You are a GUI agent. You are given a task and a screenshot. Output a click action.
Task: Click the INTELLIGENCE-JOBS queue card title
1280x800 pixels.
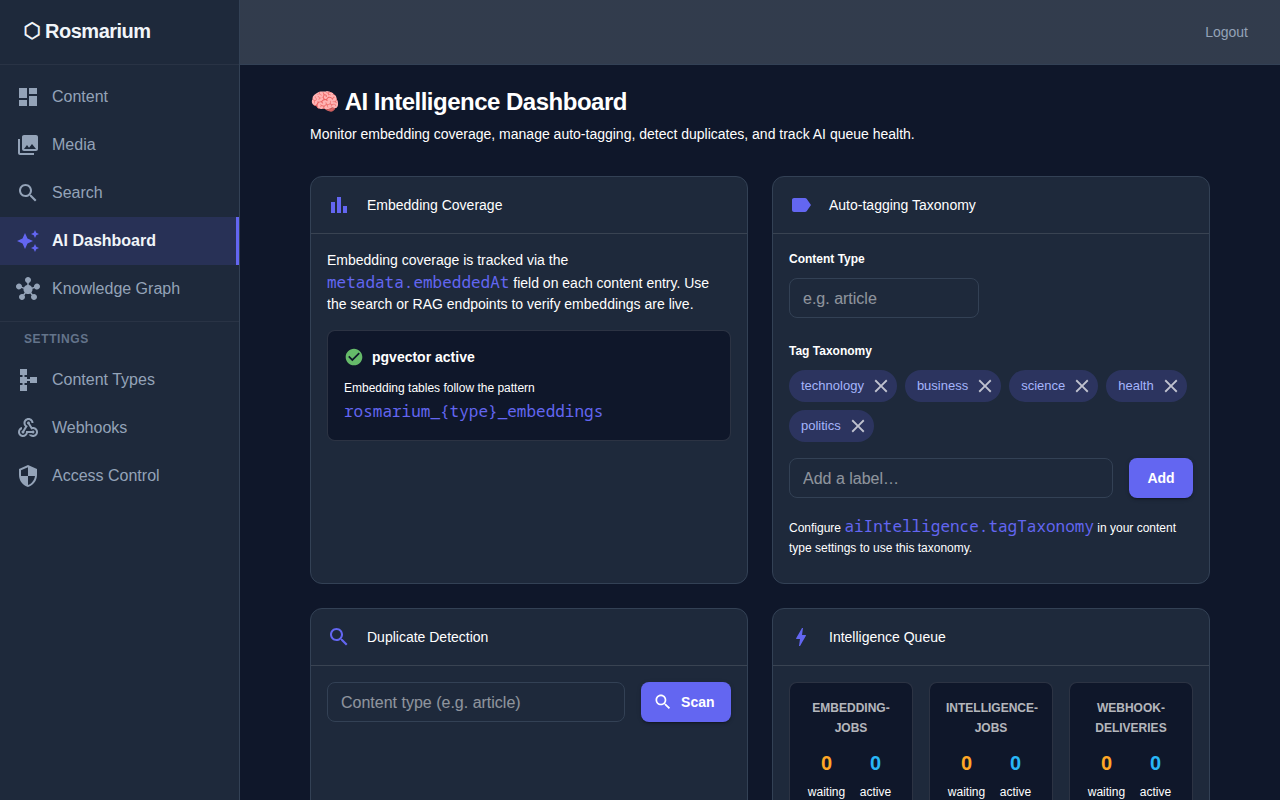coord(991,717)
